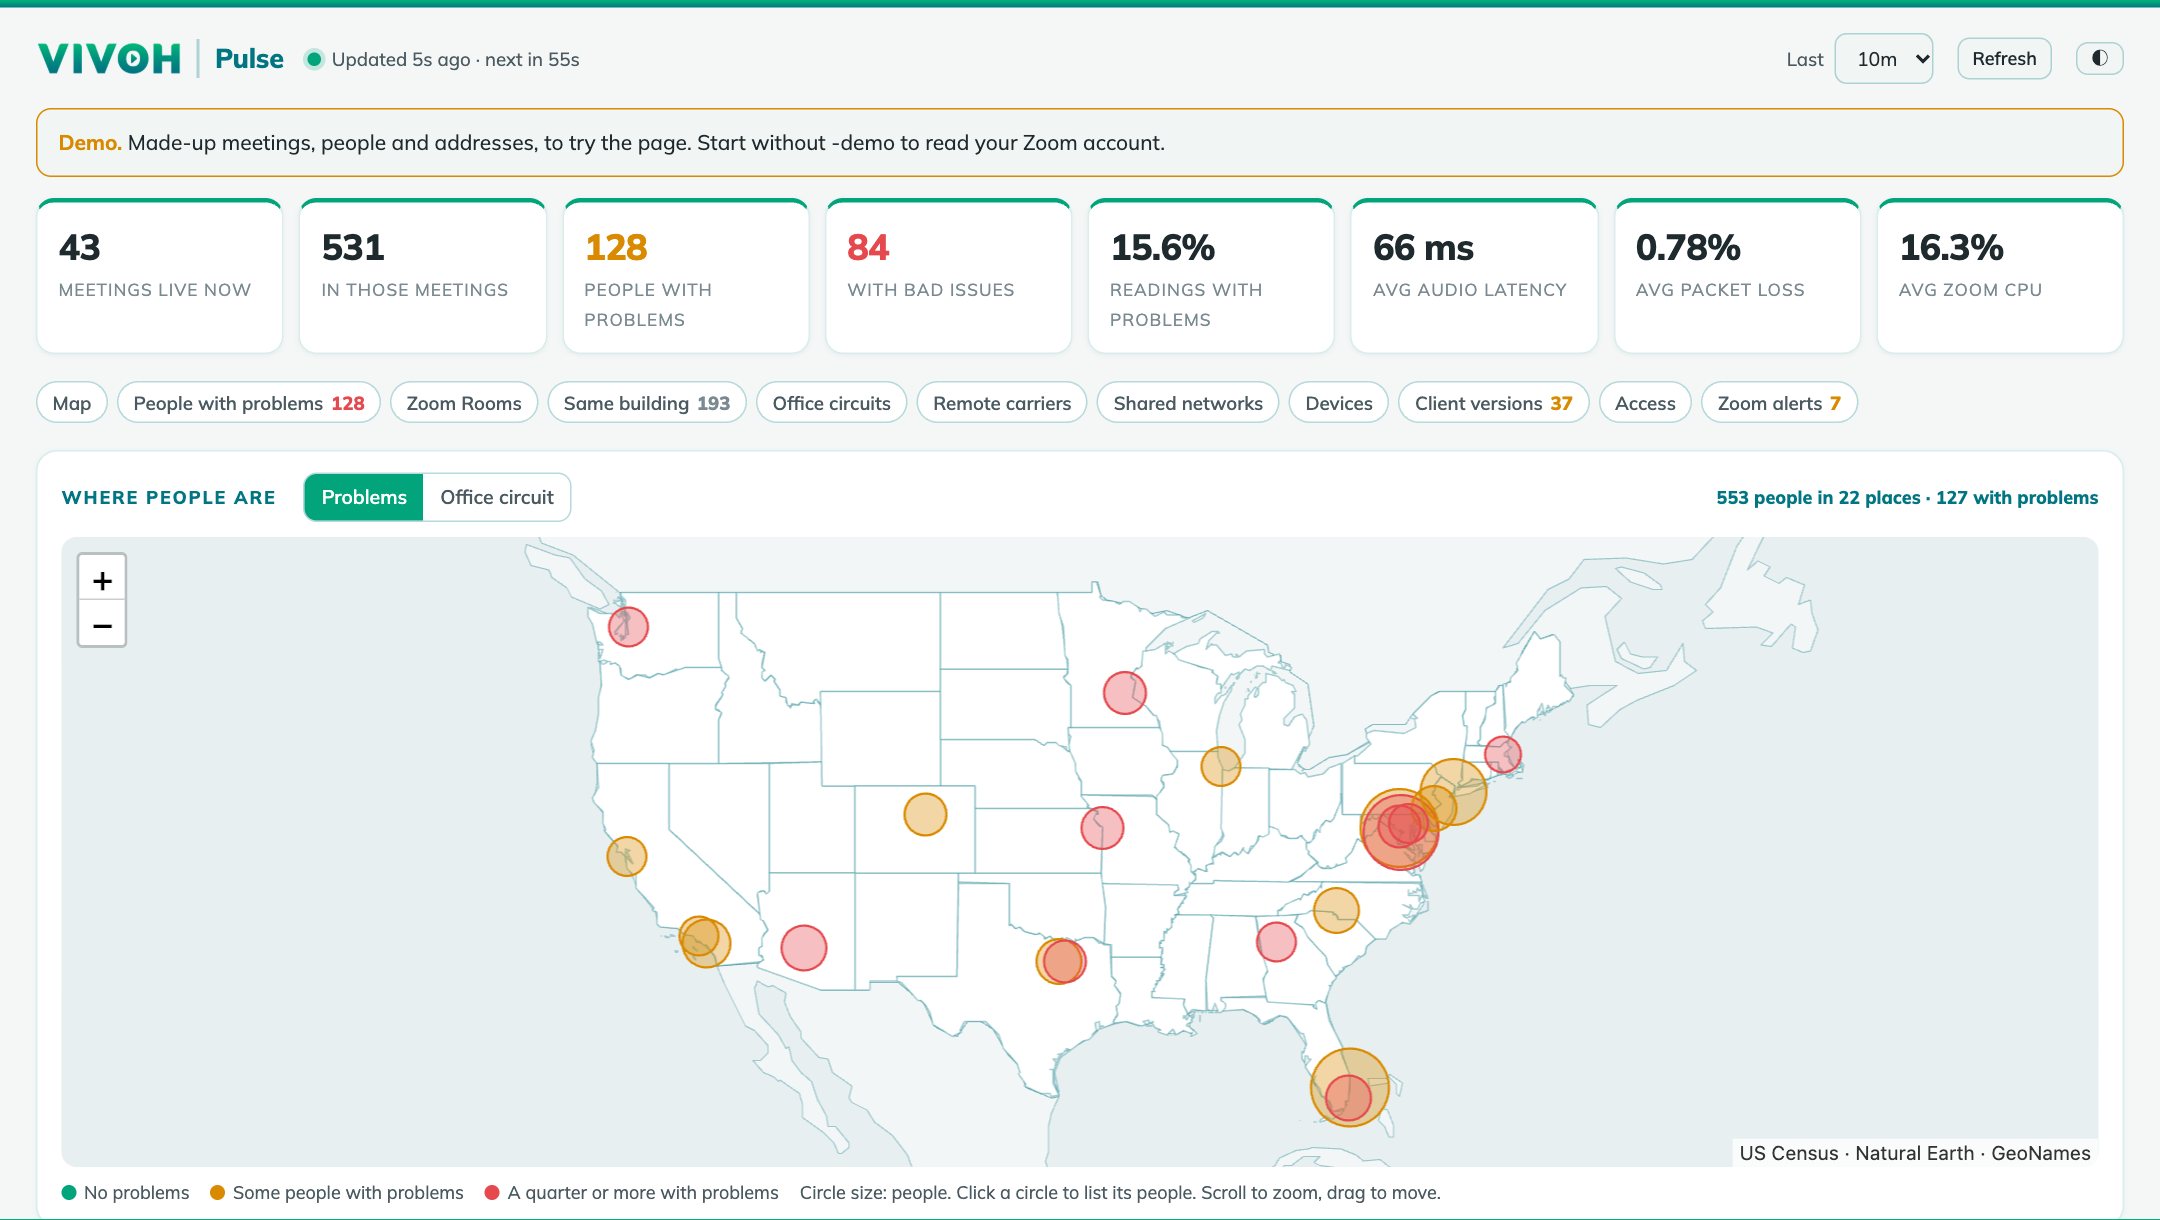The height and width of the screenshot is (1220, 2160).
Task: Click the US Census attribution text
Action: click(1788, 1153)
